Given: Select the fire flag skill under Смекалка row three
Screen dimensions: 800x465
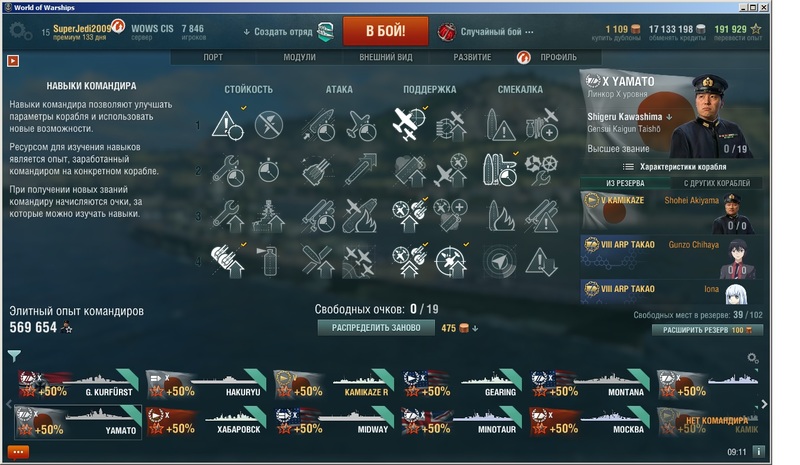Looking at the screenshot, I should (501, 216).
